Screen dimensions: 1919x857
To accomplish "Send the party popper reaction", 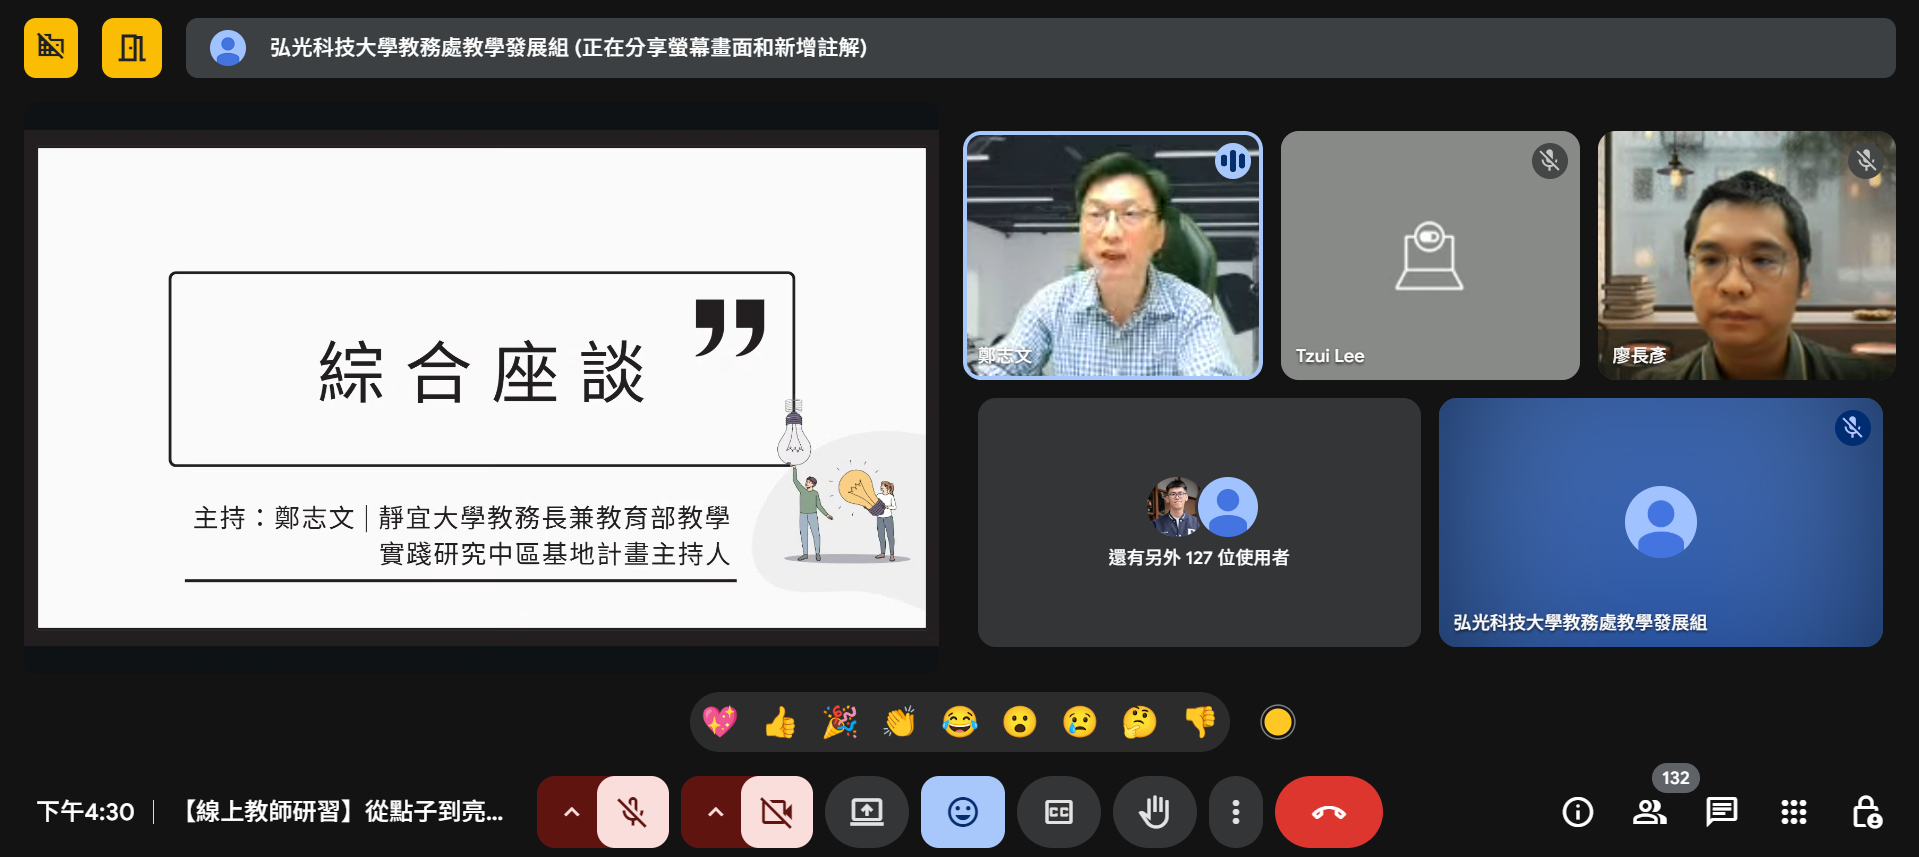I will click(x=840, y=722).
